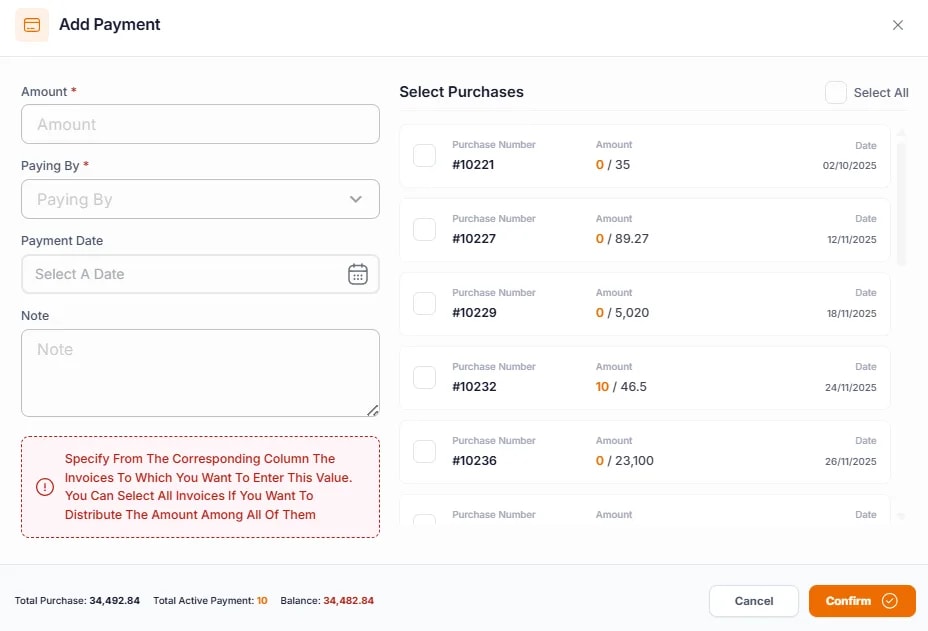Expand the Paying By dropdown chevron
Viewport: 928px width, 631px height.
click(x=356, y=199)
